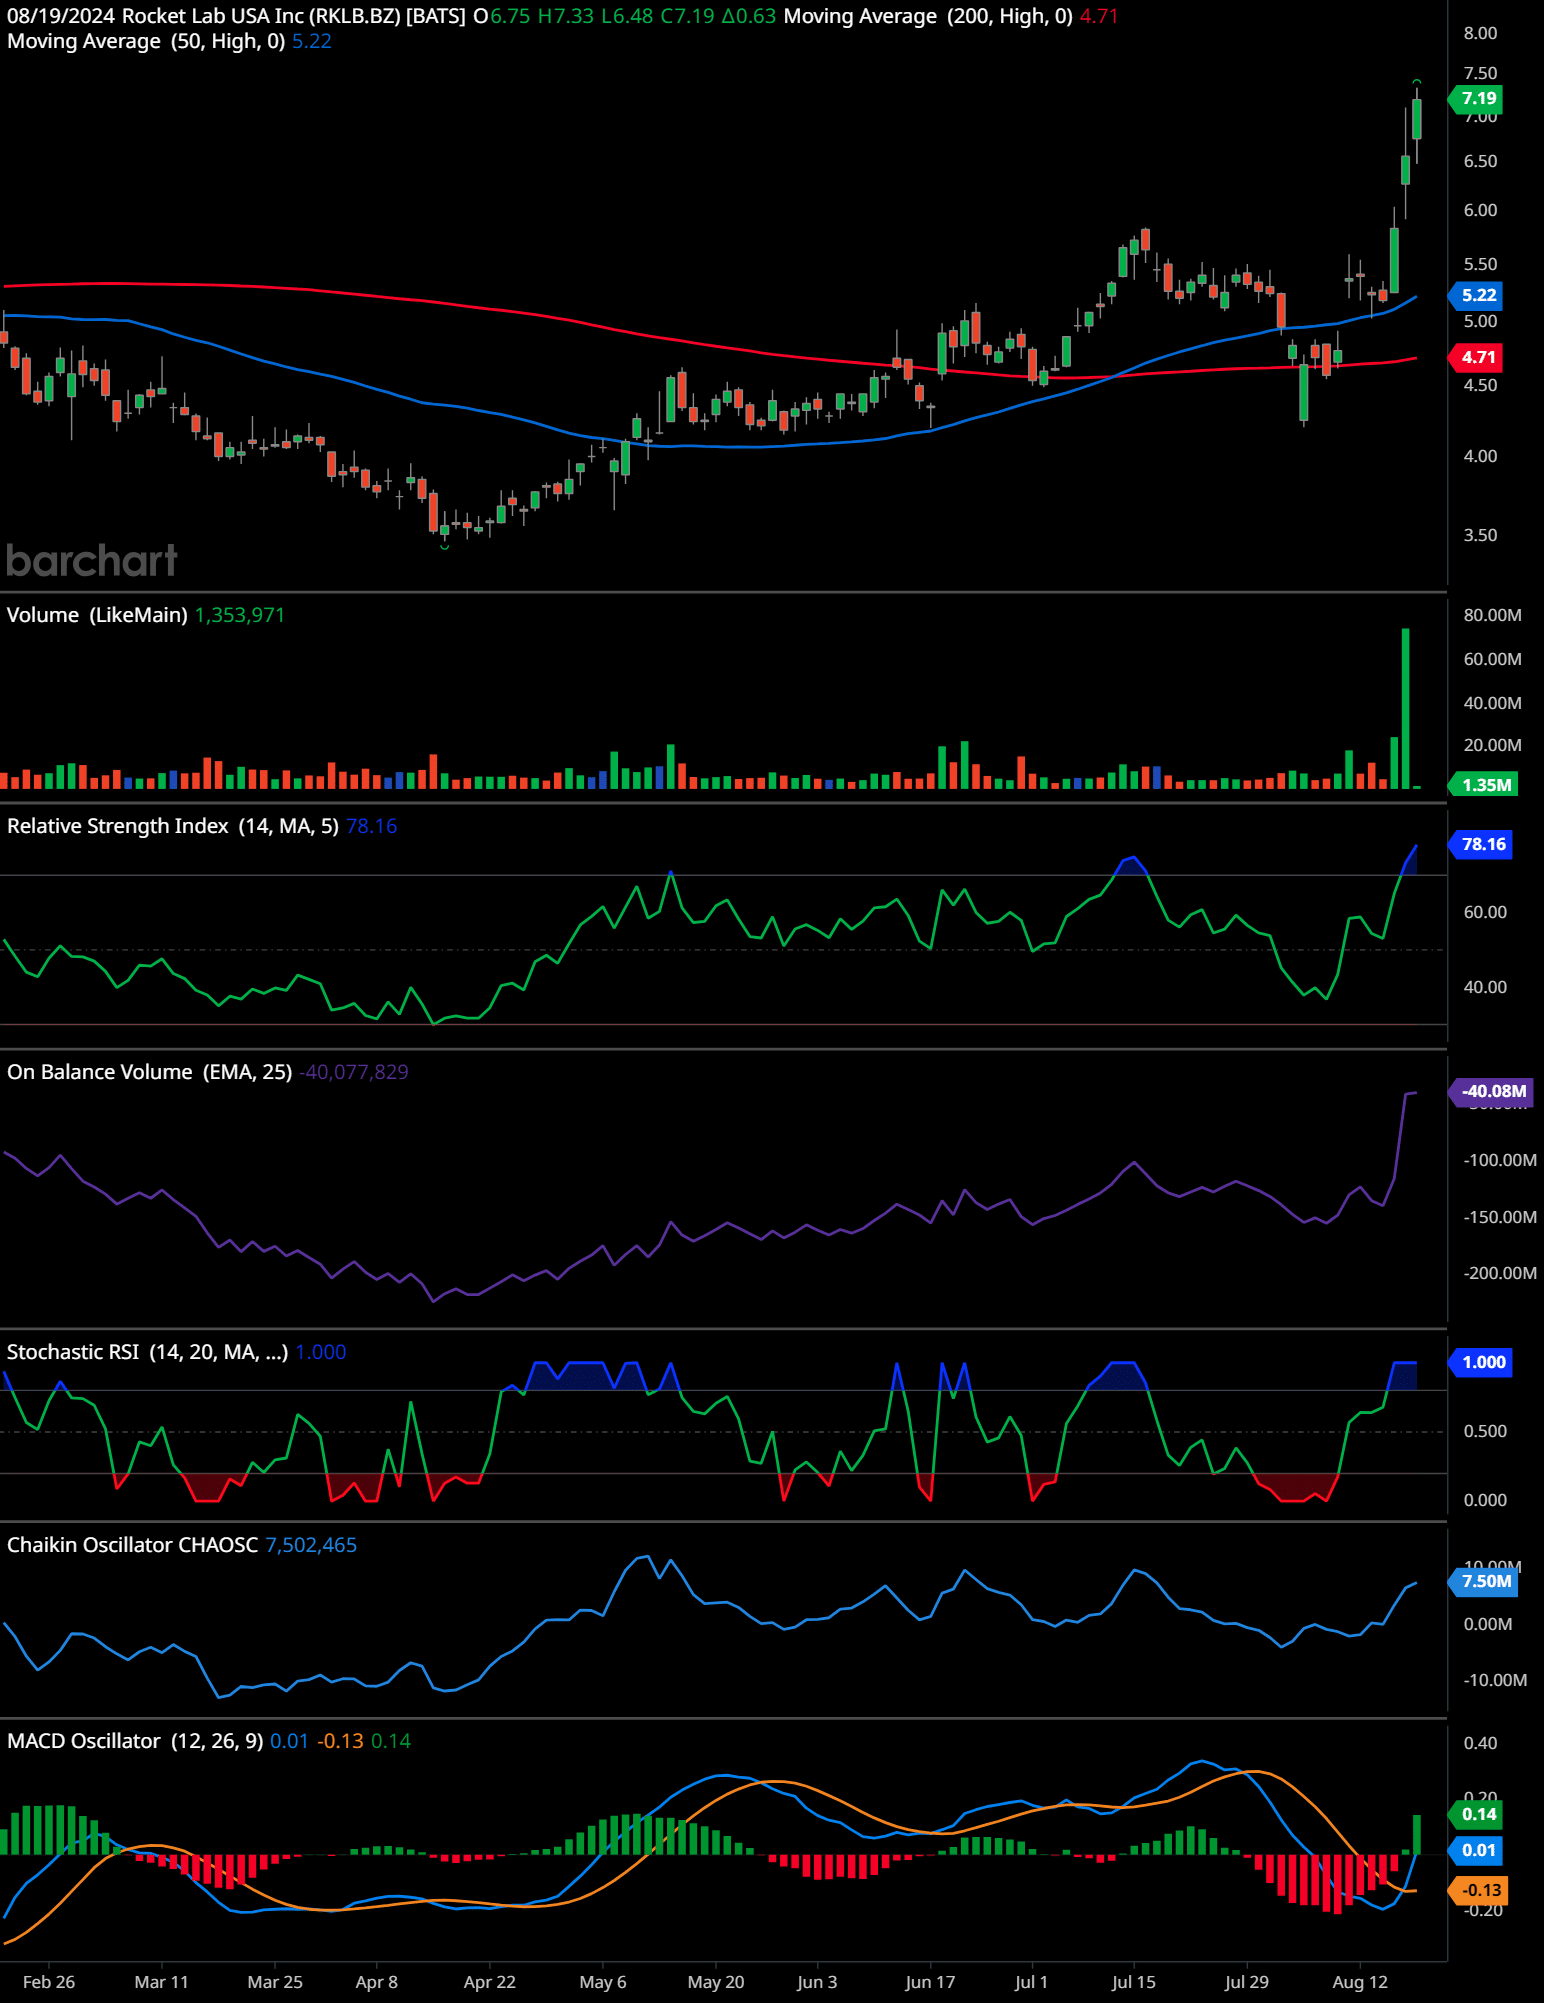The image size is (1544, 2003).
Task: Click the -40.08M On Balance Volume tag
Action: [1491, 1091]
